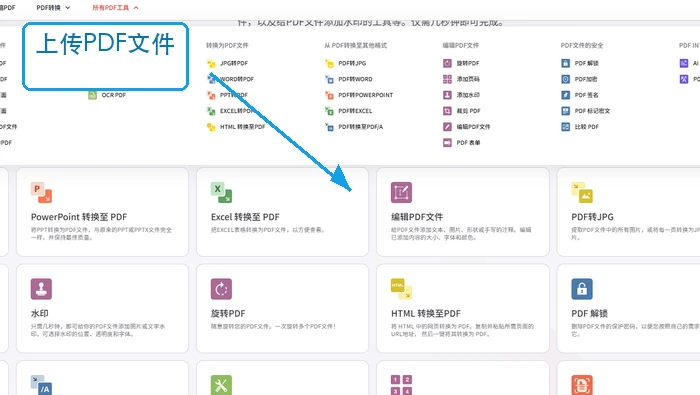Click the HTML 转换至PDF card icon
This screenshot has width=700, height=395.
[x=401, y=289]
